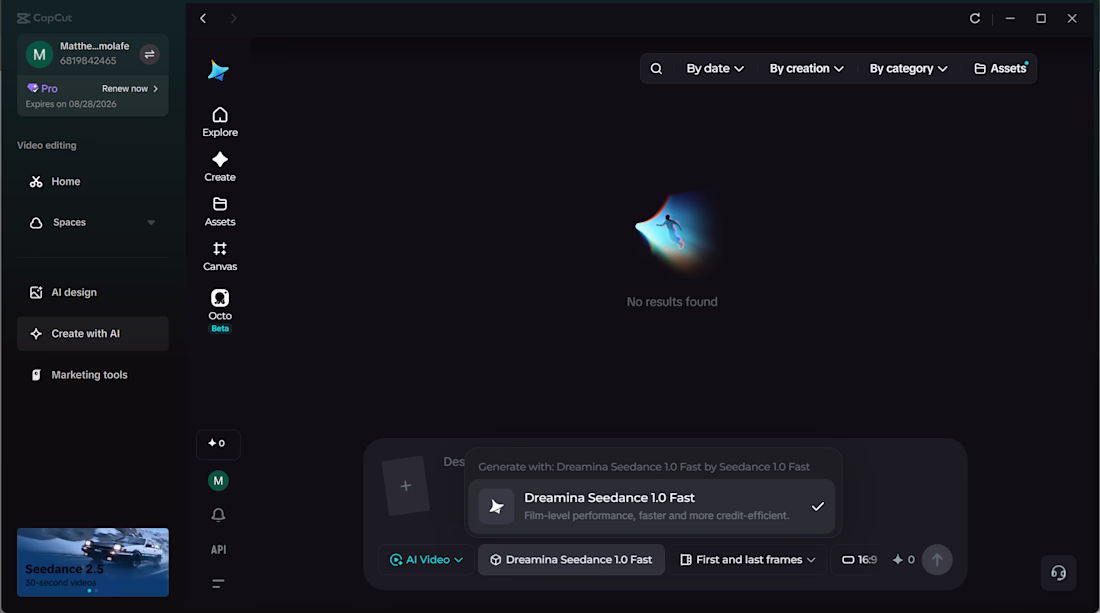Image resolution: width=1100 pixels, height=613 pixels.
Task: Click the credits counter in sidebar
Action: pos(217,443)
